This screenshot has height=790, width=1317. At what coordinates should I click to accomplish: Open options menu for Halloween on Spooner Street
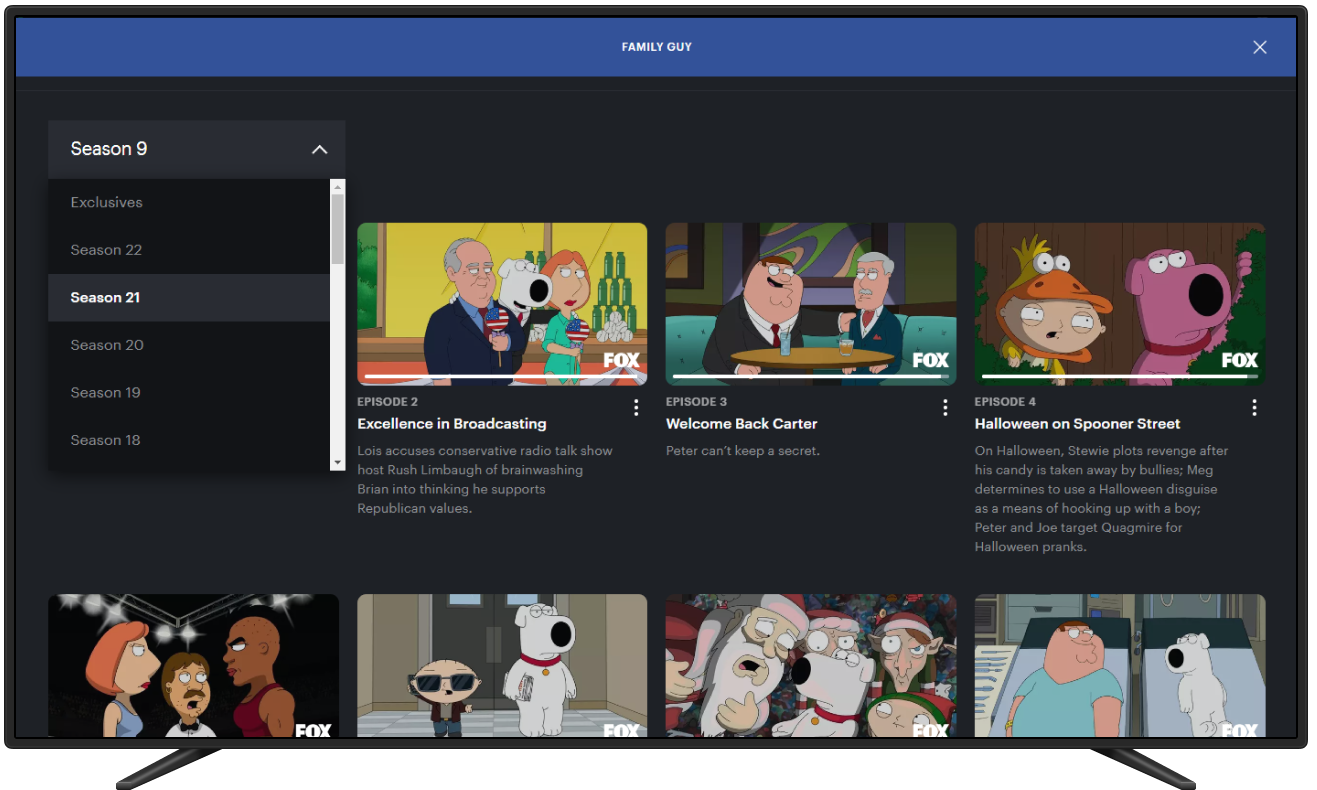[x=1254, y=407]
